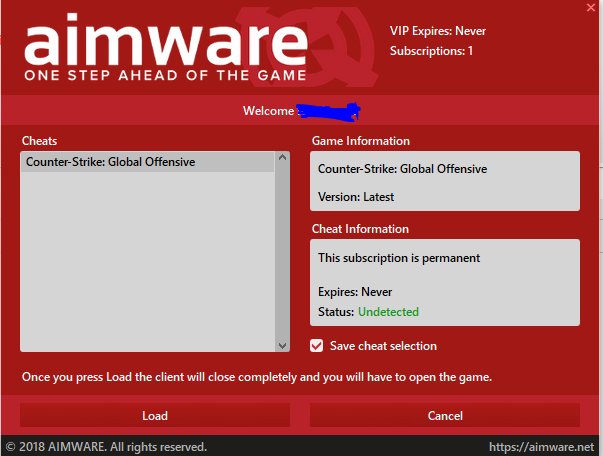
Task: Click the Cheats list scroll up arrow
Action: (282, 157)
